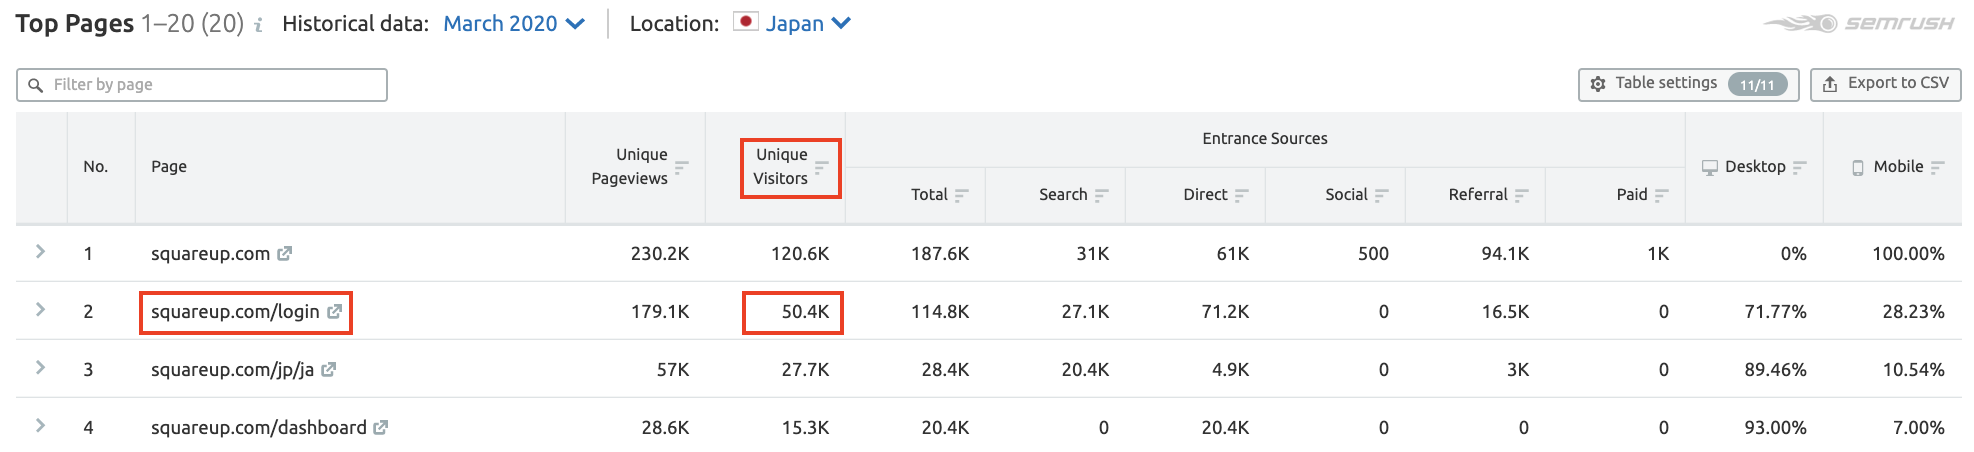Click the info icon beside Top Pages
The image size is (1974, 452).
tap(258, 25)
